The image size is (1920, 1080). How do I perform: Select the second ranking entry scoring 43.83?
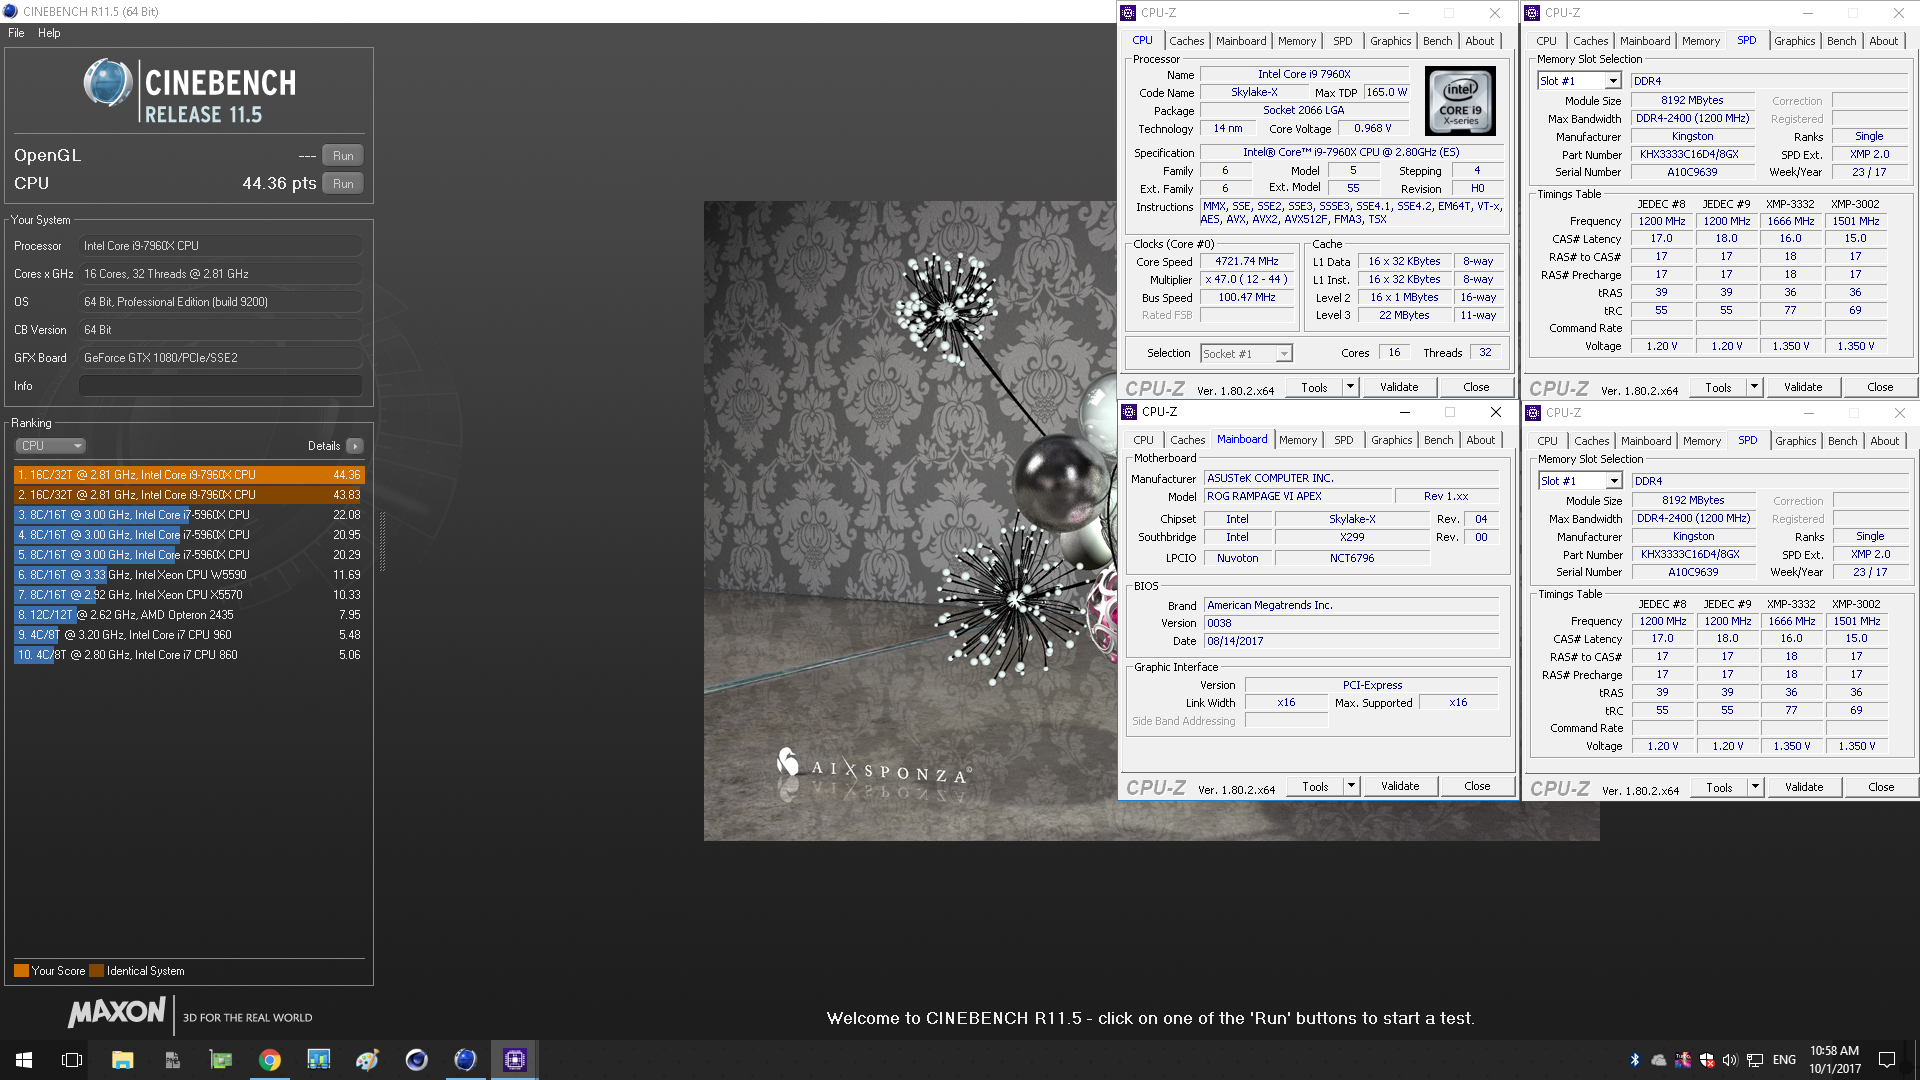coord(189,495)
